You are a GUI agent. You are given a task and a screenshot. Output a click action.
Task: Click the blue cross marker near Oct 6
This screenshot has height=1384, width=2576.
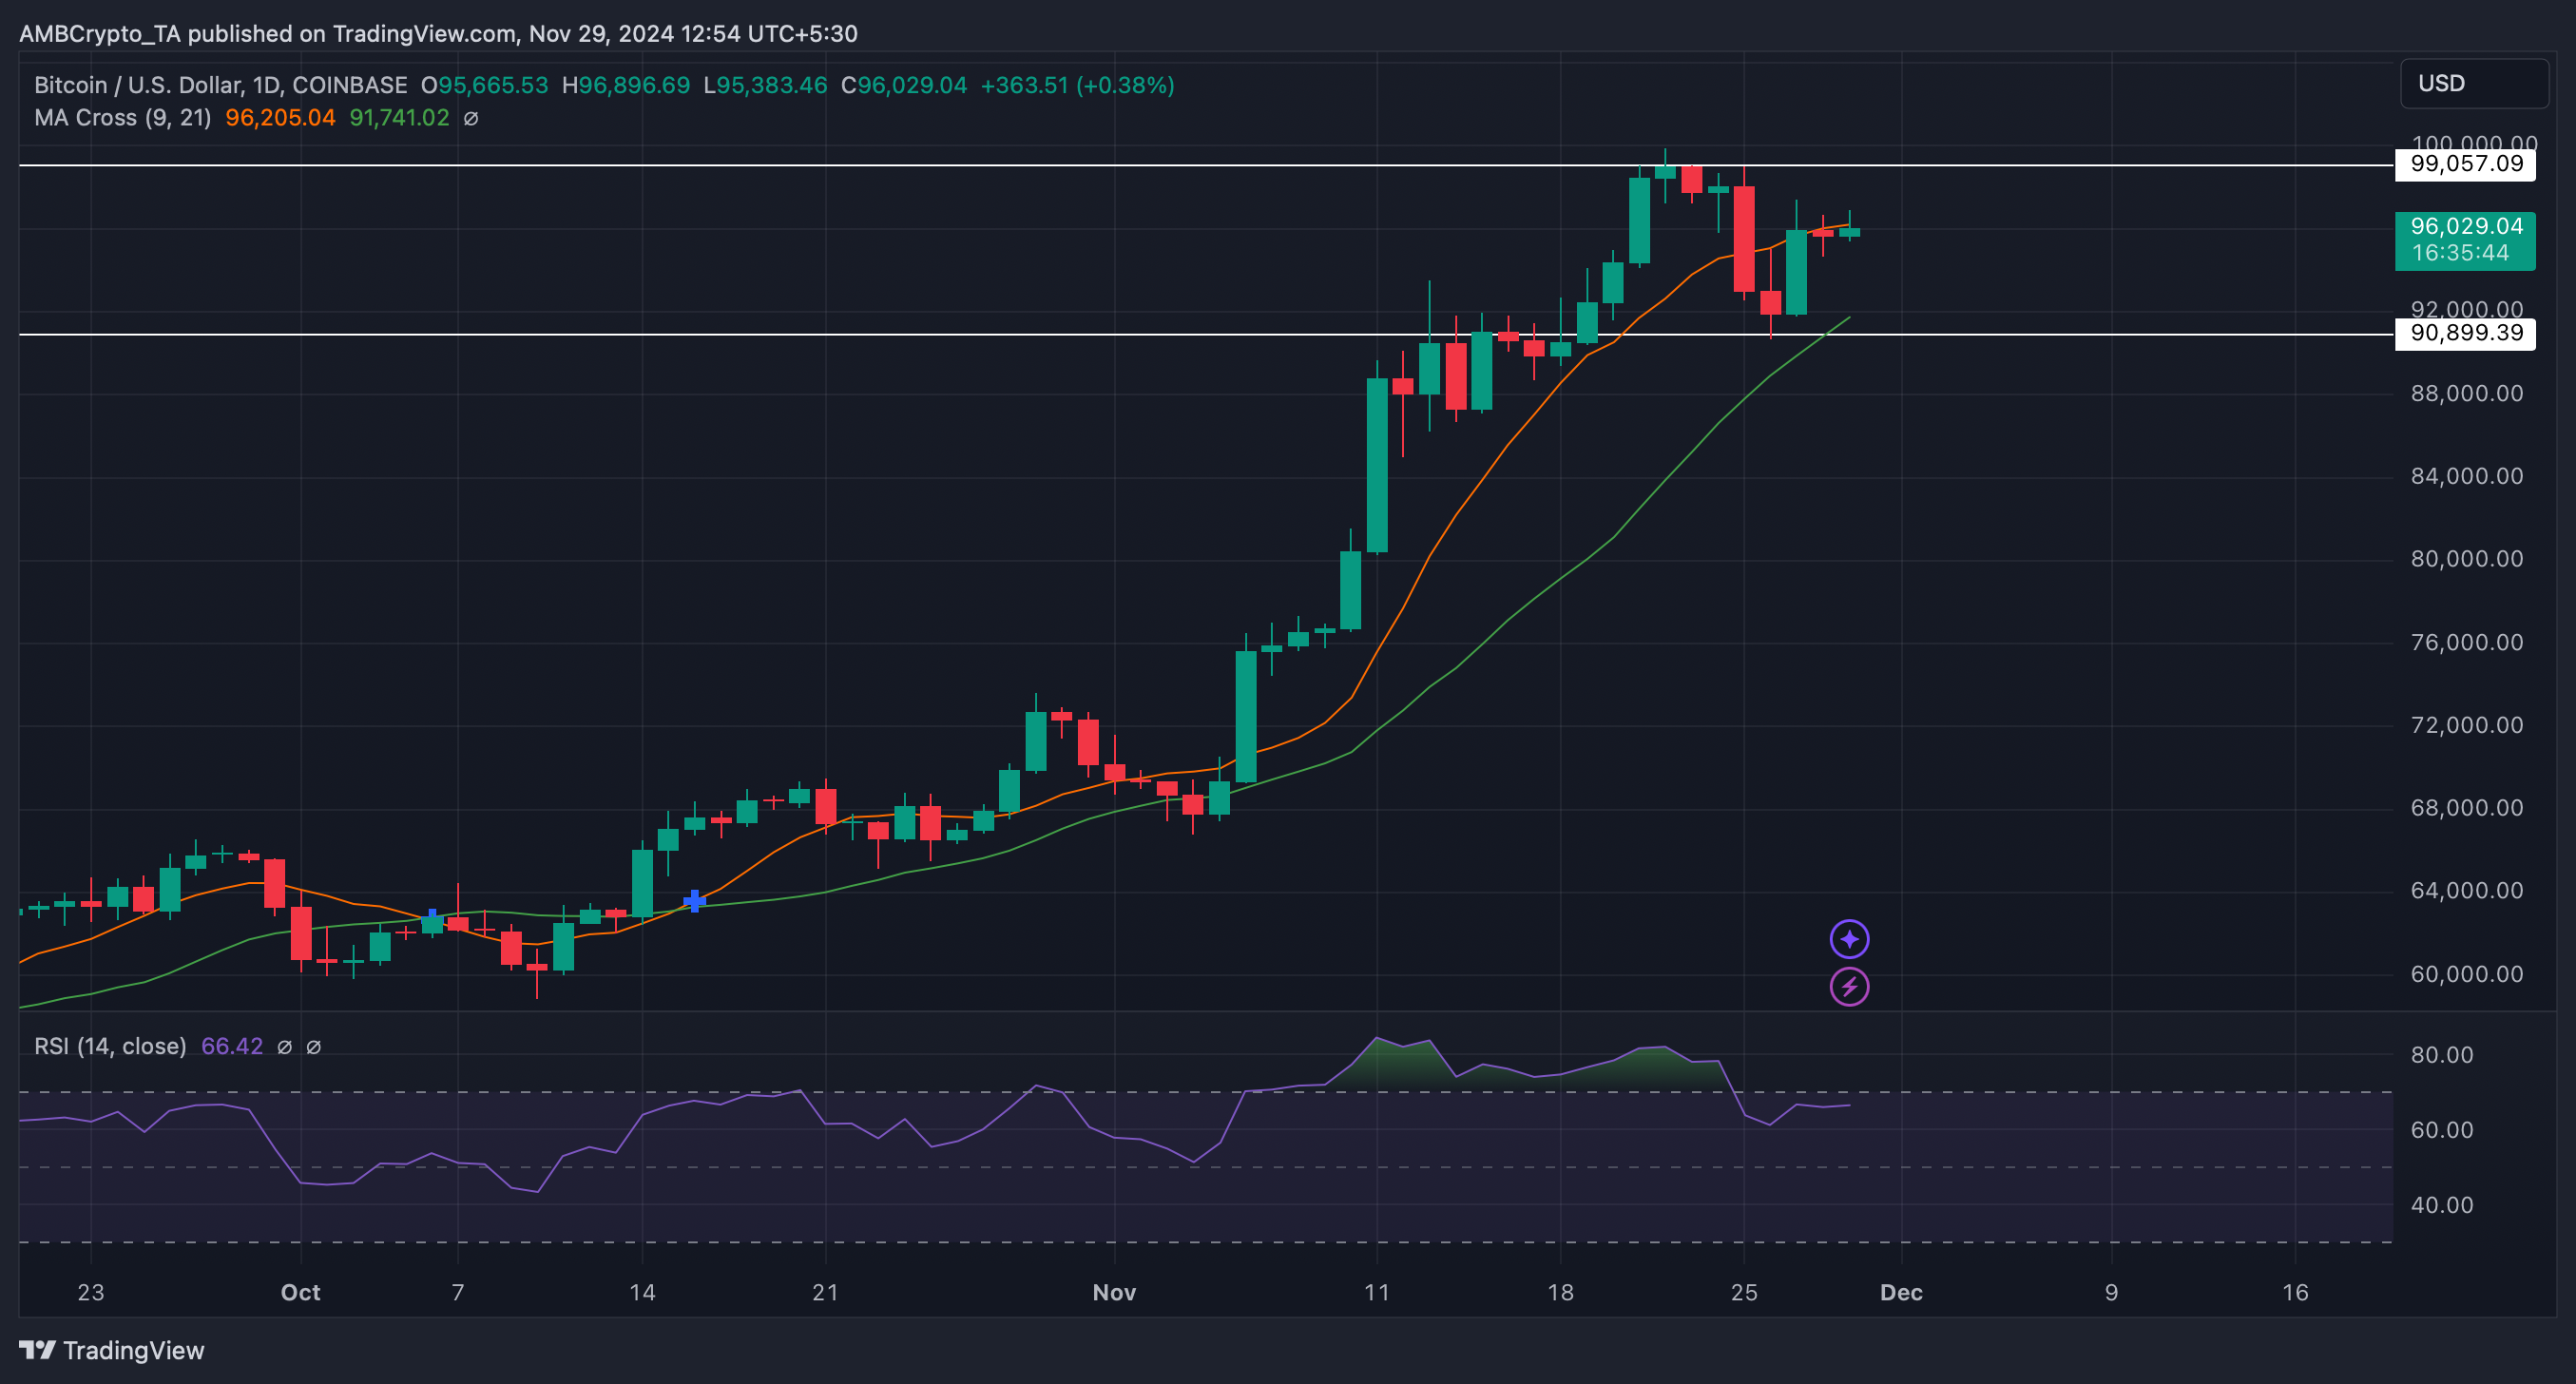click(x=432, y=915)
